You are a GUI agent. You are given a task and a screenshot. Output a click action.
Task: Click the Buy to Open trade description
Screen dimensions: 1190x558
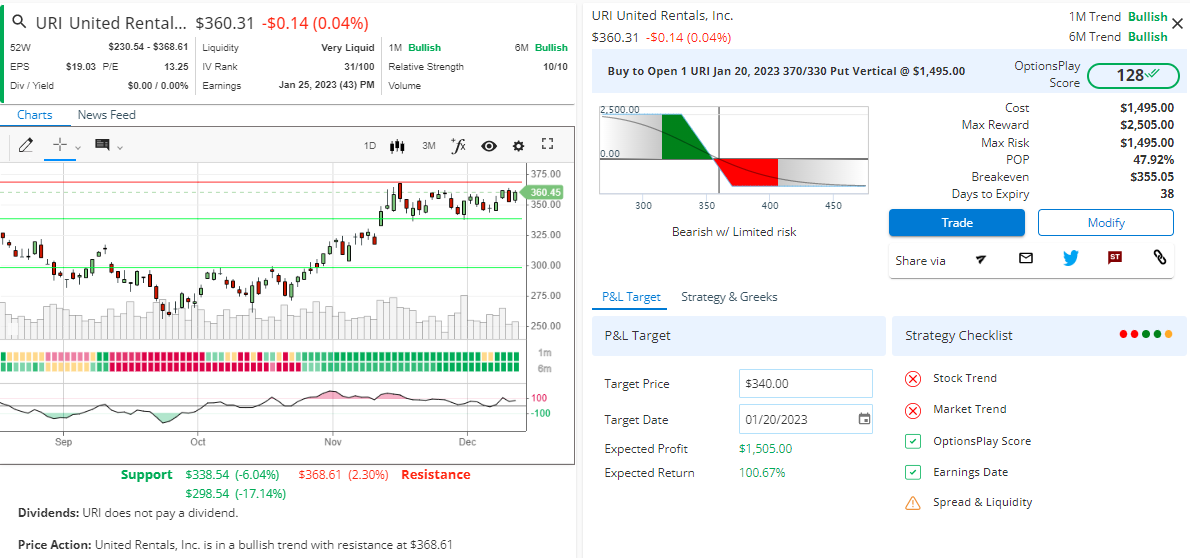coord(786,71)
